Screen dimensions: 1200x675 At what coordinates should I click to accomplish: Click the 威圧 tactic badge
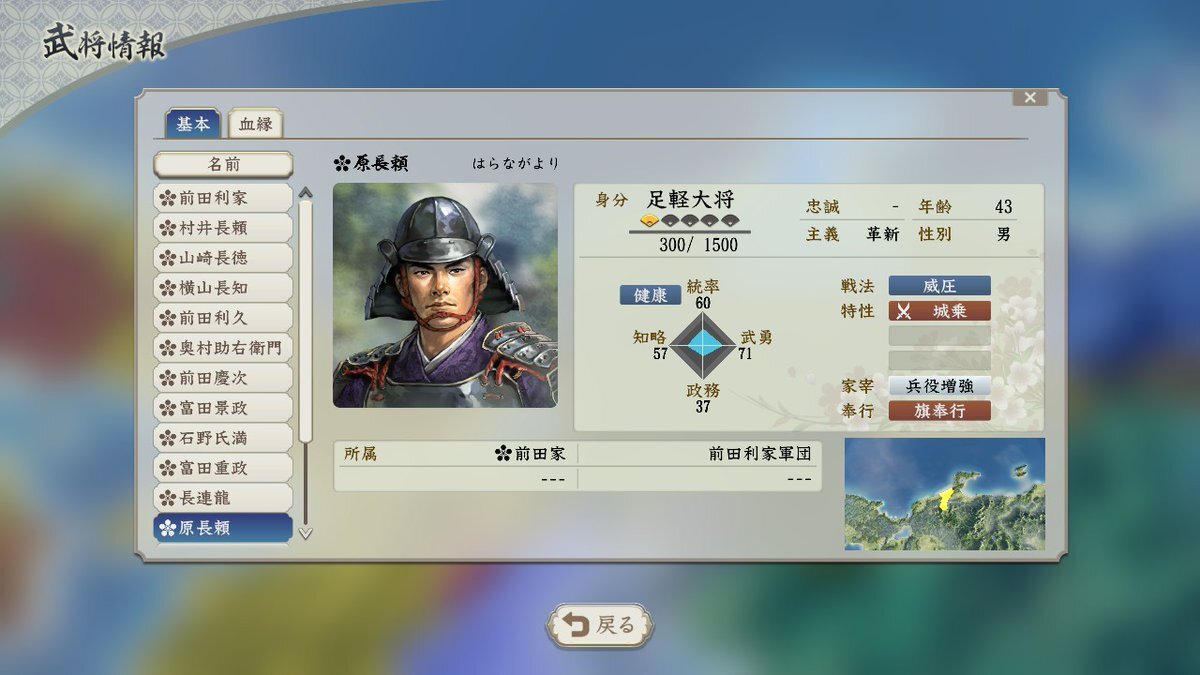click(x=940, y=286)
